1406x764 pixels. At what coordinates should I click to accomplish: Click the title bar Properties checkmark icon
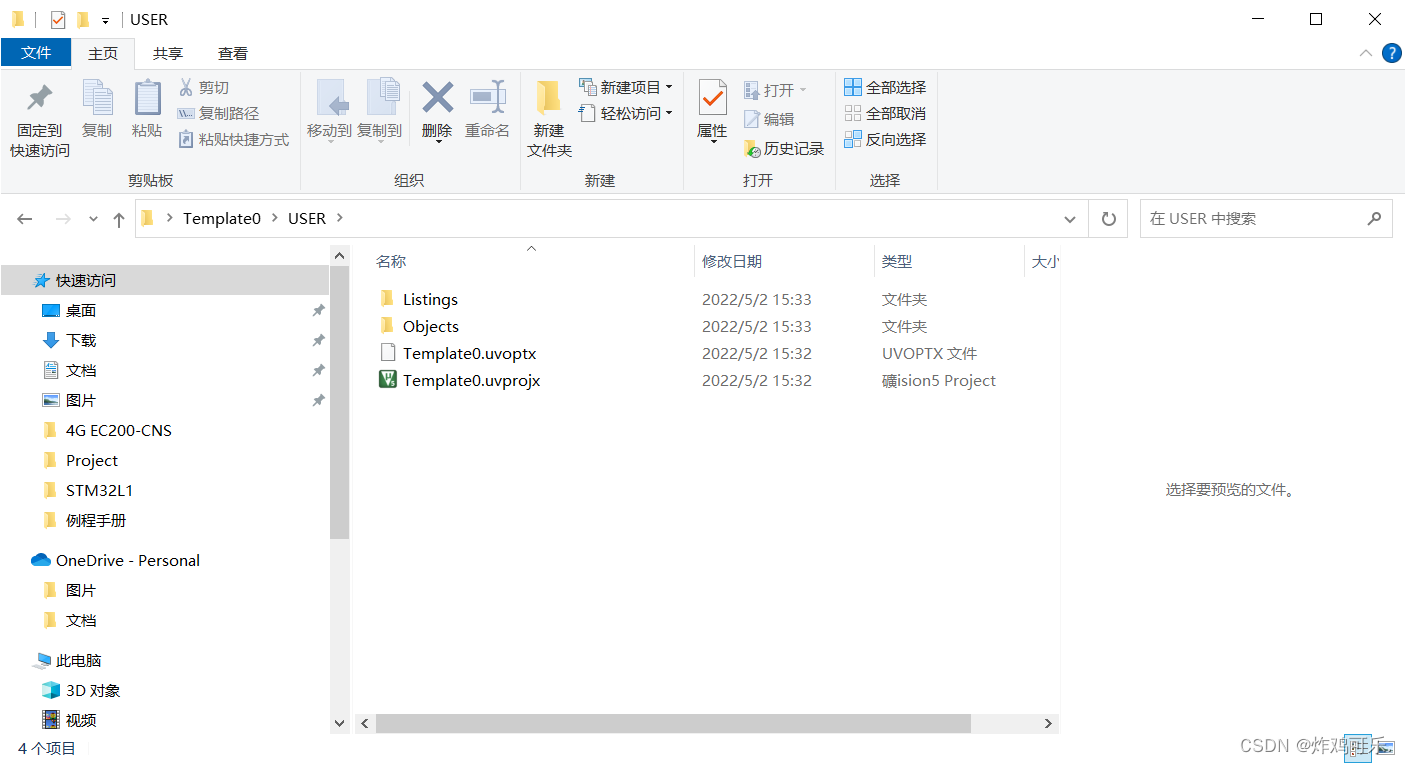click(x=58, y=19)
